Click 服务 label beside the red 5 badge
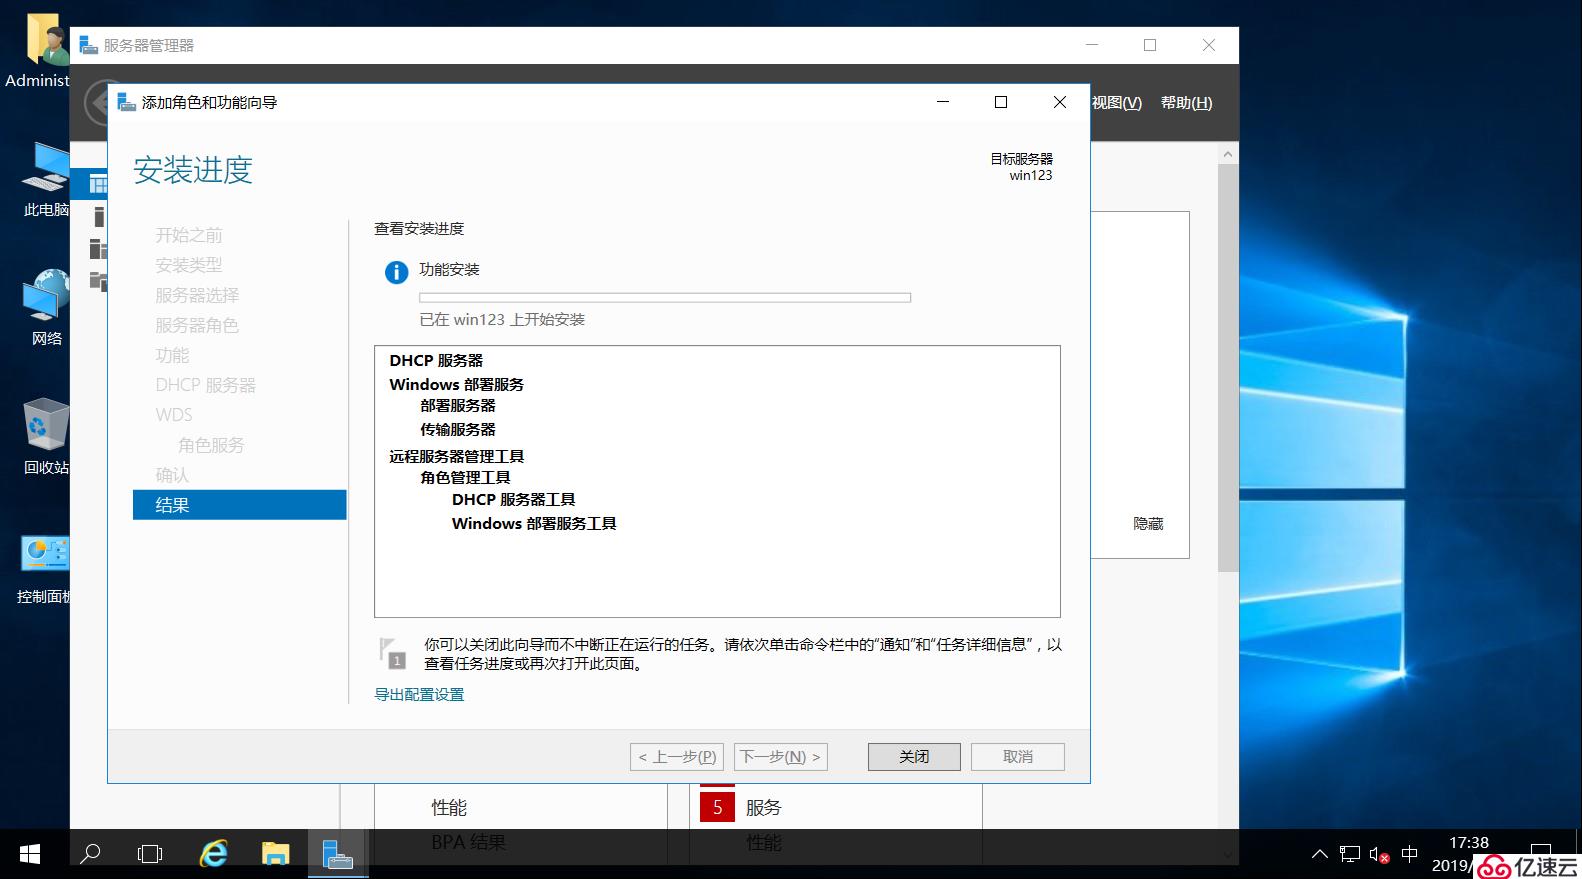1582x879 pixels. click(x=763, y=808)
